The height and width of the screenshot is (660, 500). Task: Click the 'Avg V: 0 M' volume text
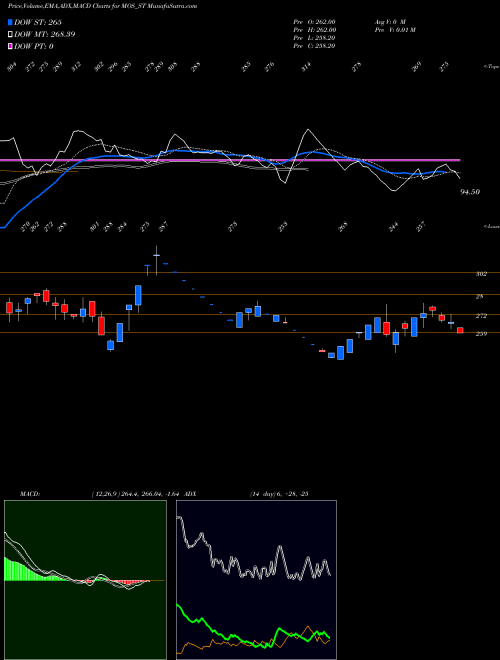tap(389, 22)
